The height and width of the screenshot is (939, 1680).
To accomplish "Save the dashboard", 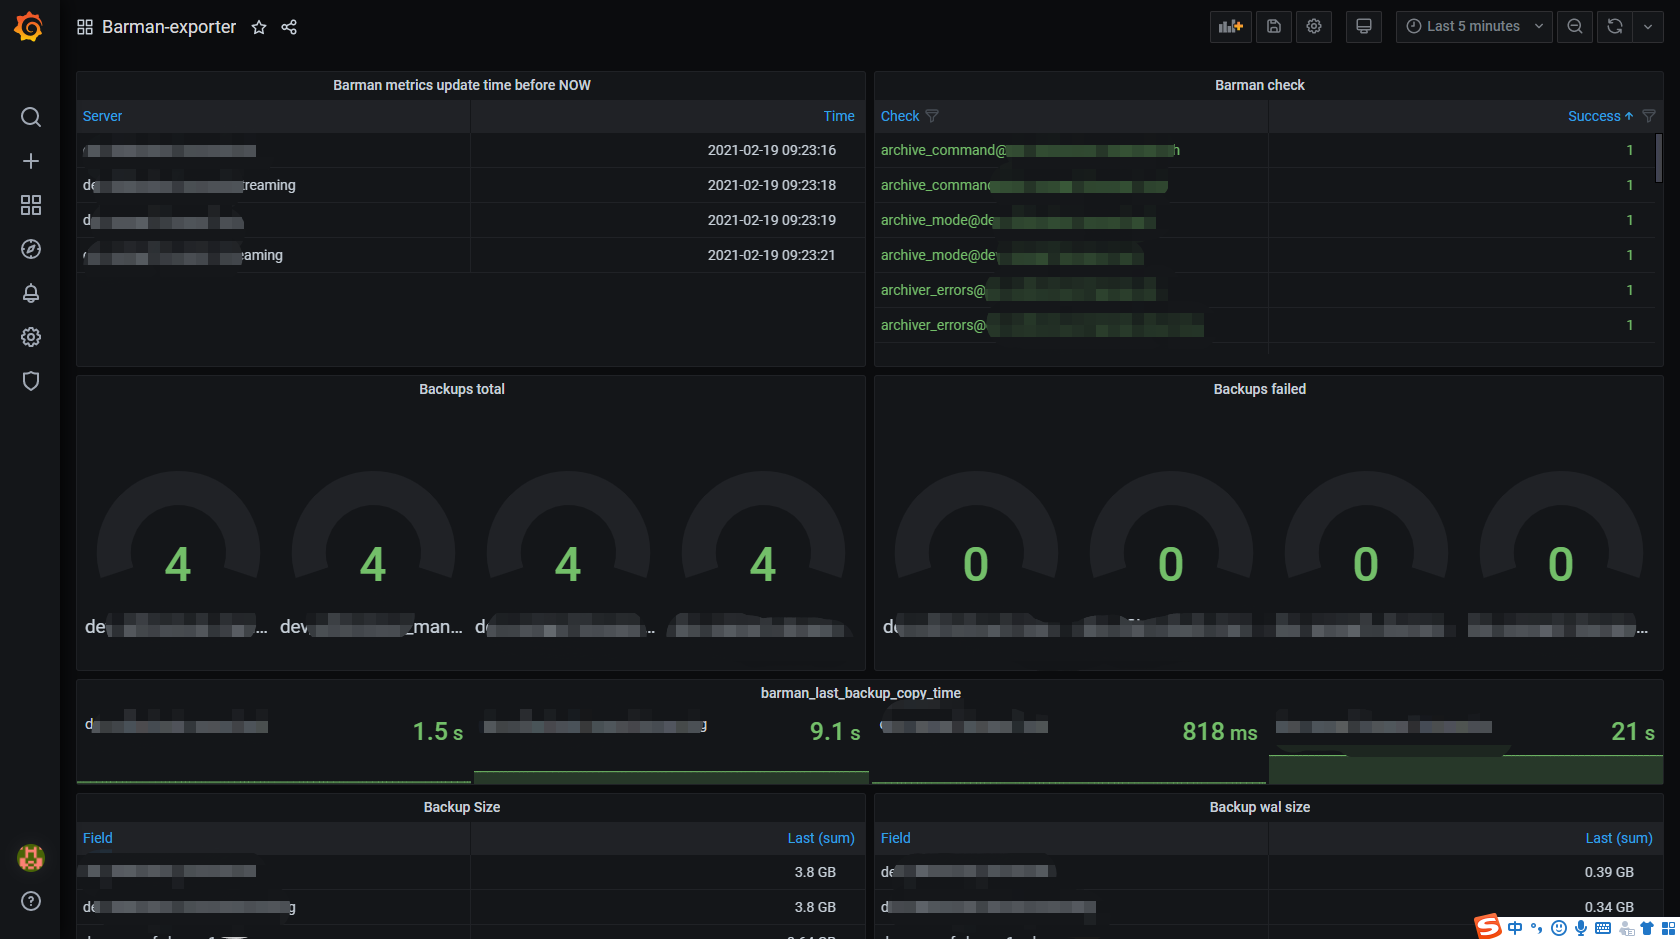I will (1274, 27).
